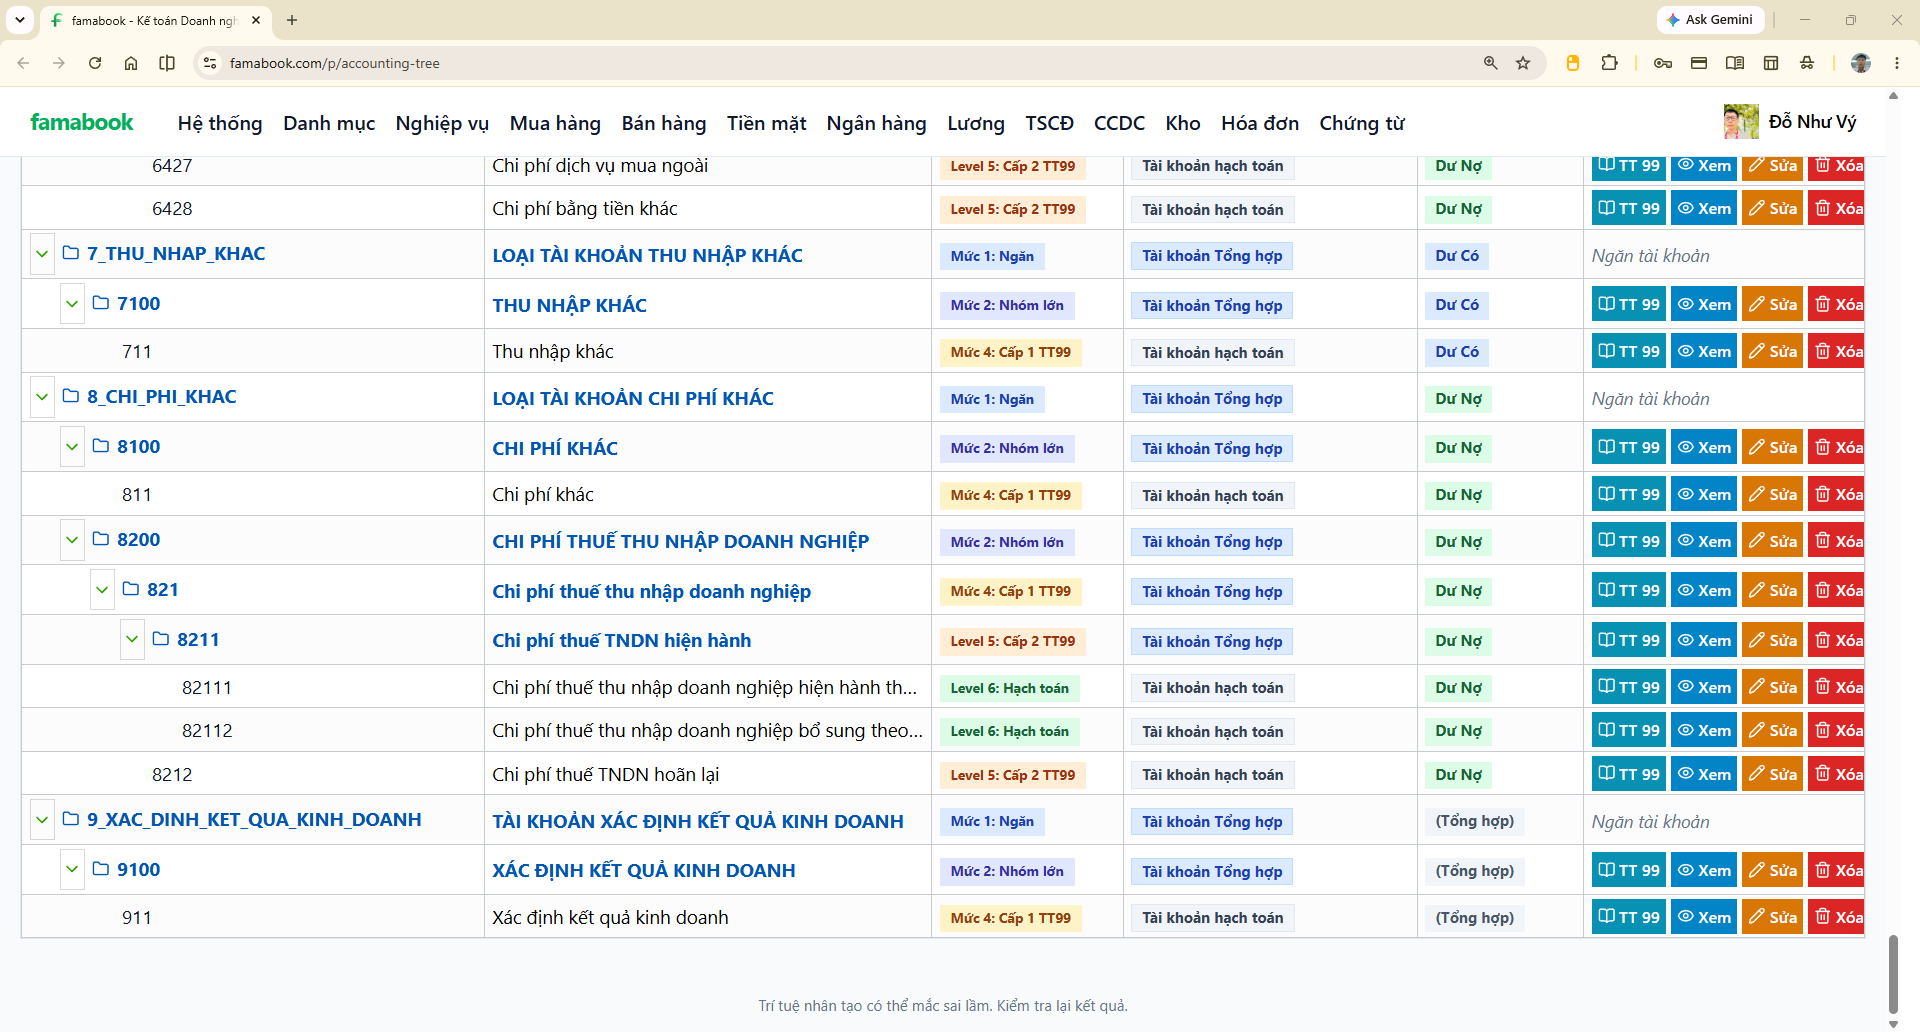Close the famabook browser tab
The image size is (1920, 1032).
pos(256,20)
